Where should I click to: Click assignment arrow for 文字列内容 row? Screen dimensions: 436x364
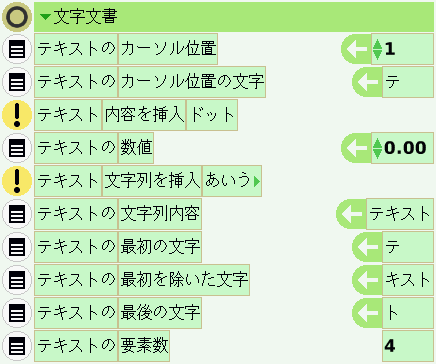pyautogui.click(x=352, y=214)
